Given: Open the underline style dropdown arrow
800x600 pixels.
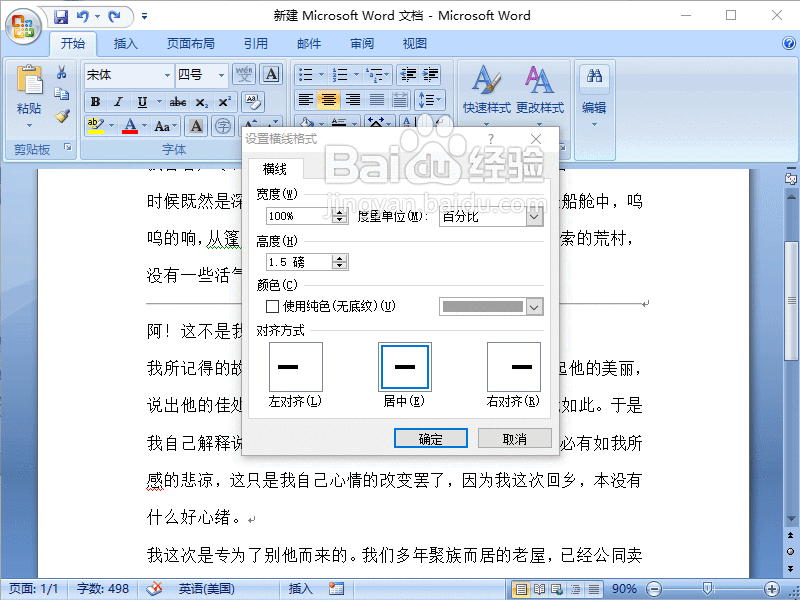Looking at the screenshot, I should click(x=159, y=102).
